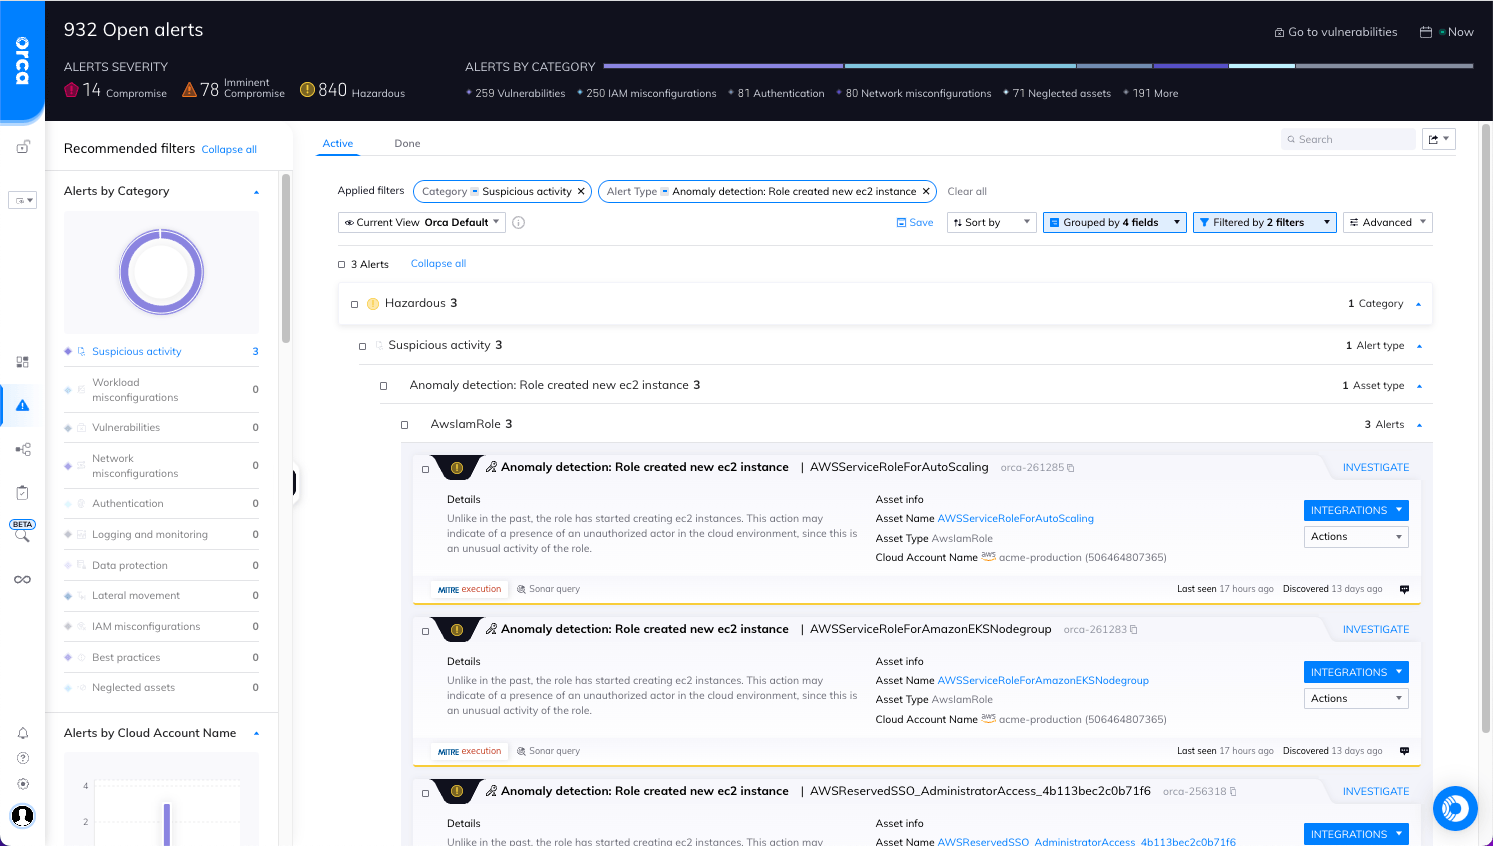The image size is (1493, 846).
Task: Open the attack paths icon in sidebar
Action: pyautogui.click(x=22, y=449)
